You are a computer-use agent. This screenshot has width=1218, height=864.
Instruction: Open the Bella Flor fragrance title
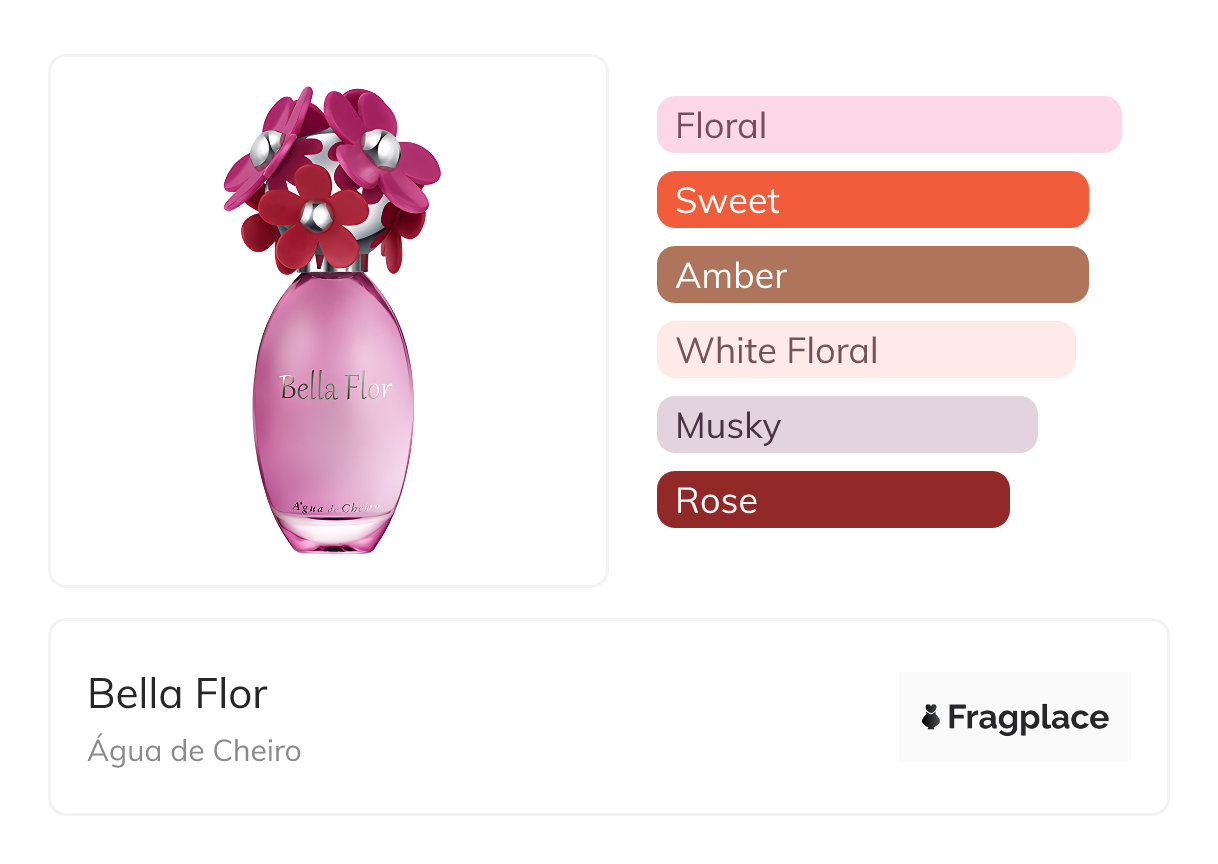pyautogui.click(x=178, y=693)
